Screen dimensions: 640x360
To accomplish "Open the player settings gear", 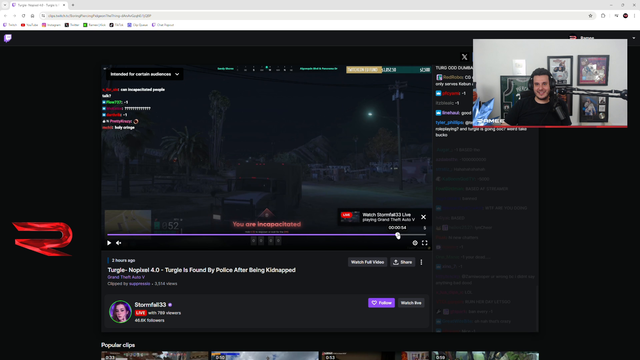I will (415, 243).
